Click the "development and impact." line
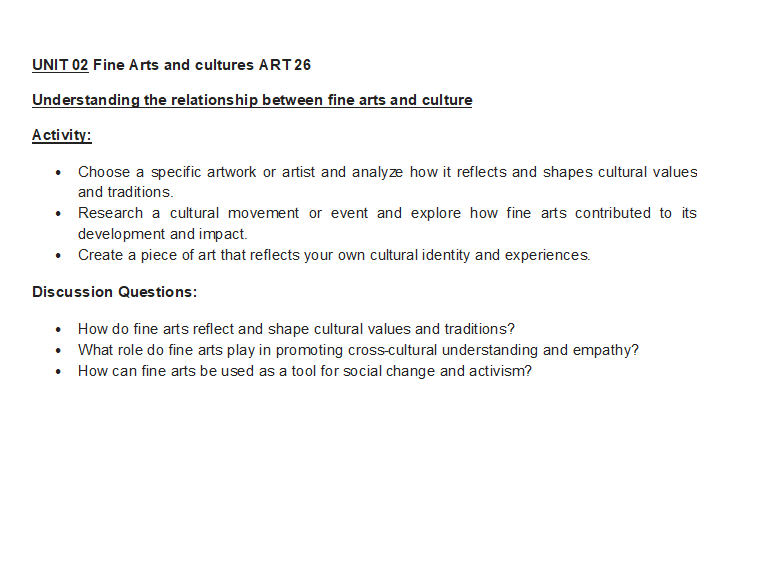The width and height of the screenshot is (780, 578). click(162, 234)
